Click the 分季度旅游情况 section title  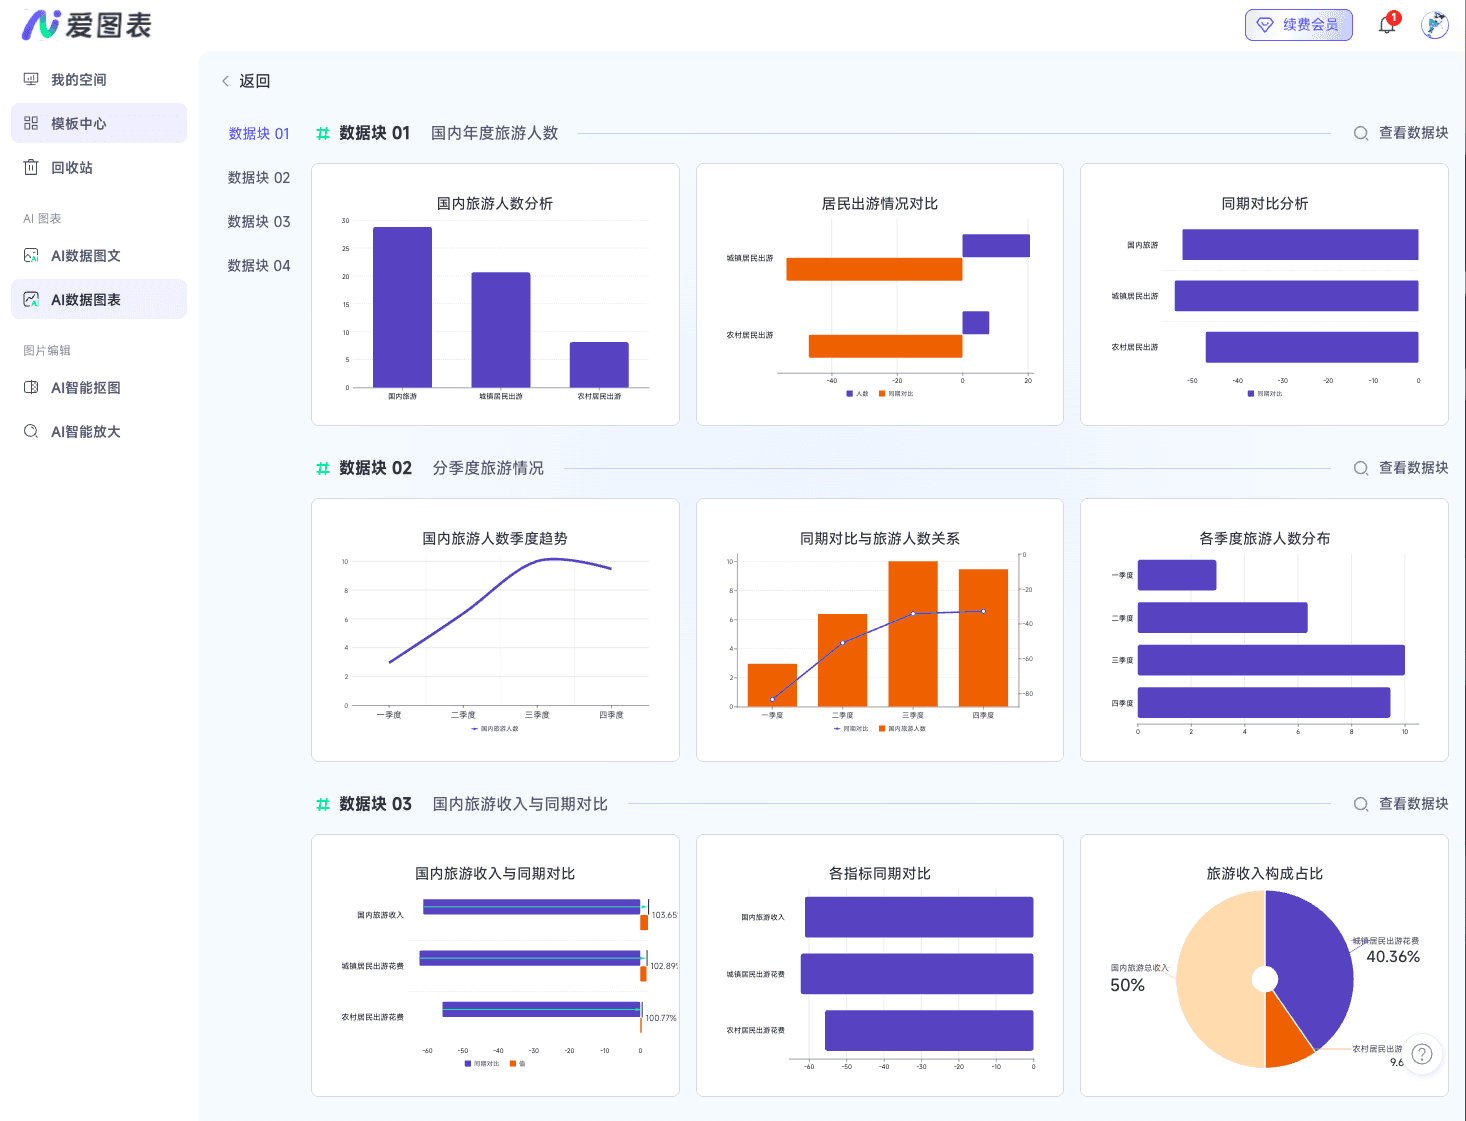pyautogui.click(x=488, y=468)
